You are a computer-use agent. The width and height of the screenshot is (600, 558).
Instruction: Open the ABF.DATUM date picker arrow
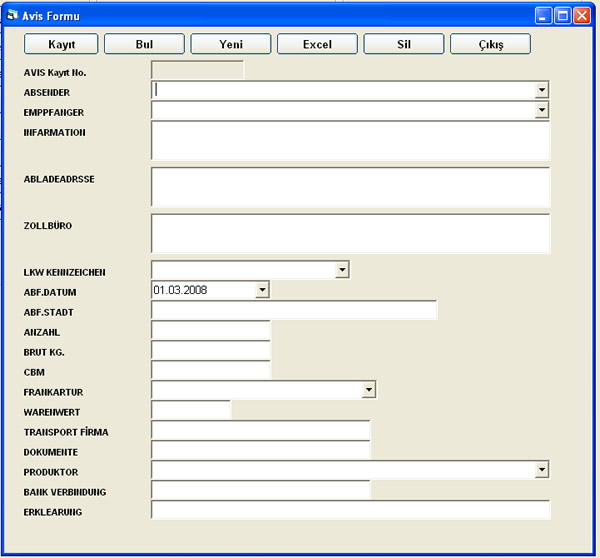point(262,290)
